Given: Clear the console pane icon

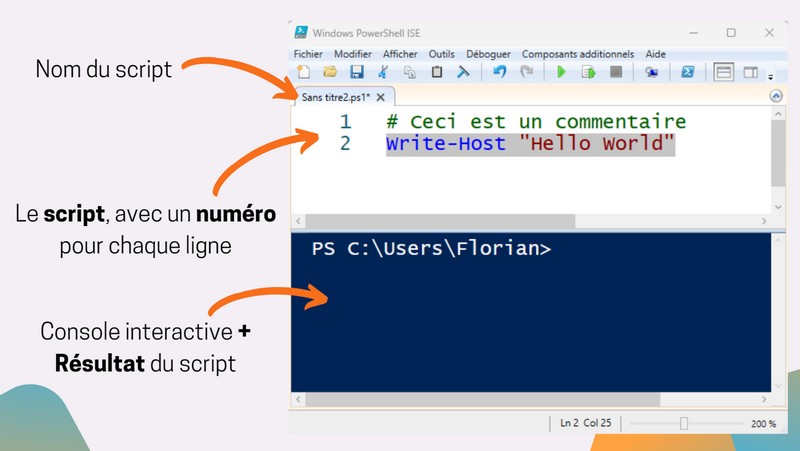Looking at the screenshot, I should pyautogui.click(x=463, y=72).
